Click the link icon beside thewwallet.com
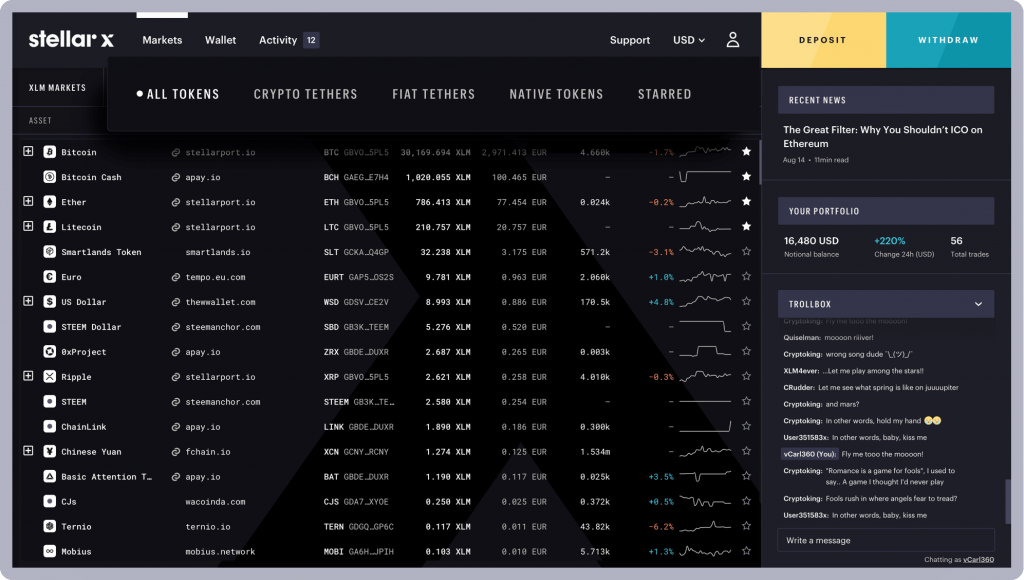Screen dimensions: 1024x580 coord(176,302)
